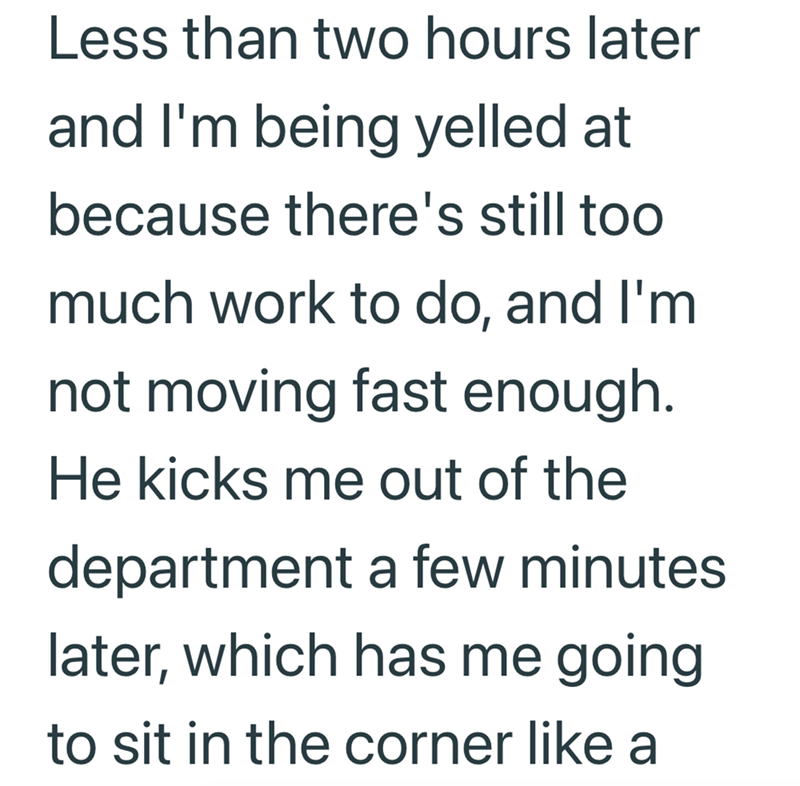Click the word "going" in the text

pos(630,658)
